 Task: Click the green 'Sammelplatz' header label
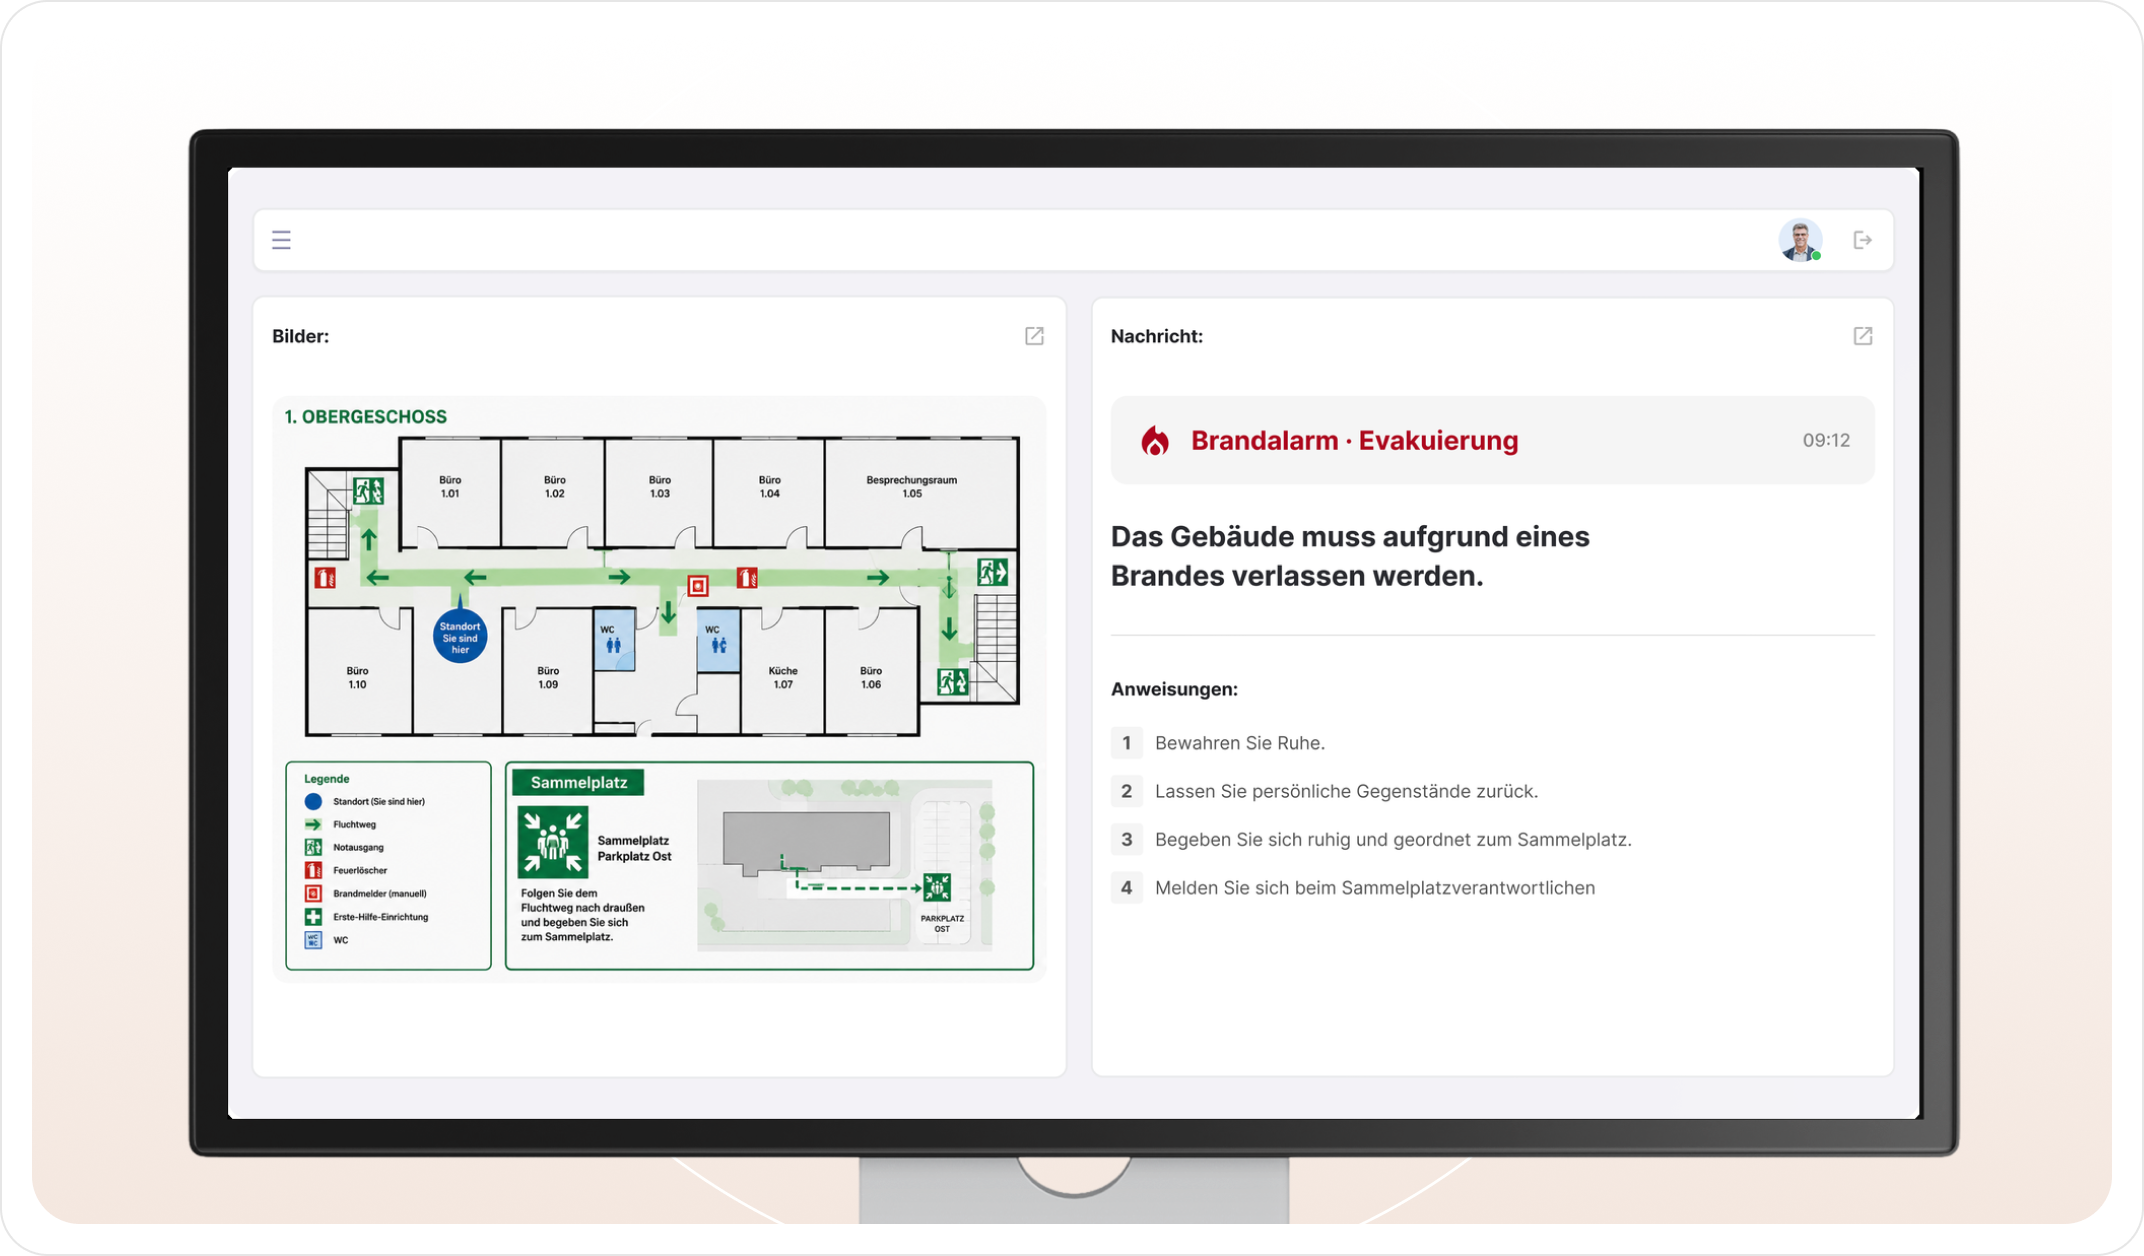point(578,782)
